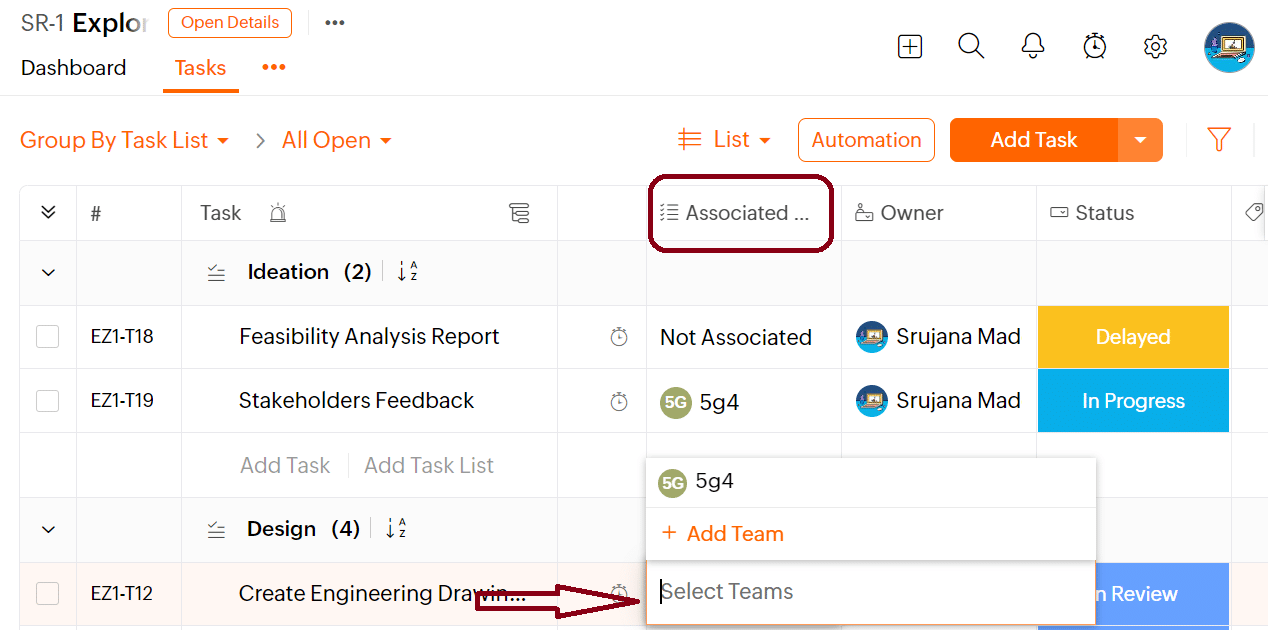Viewport: 1268px width, 630px height.
Task: Open the orange more-tabs ellipsis
Action: point(274,67)
